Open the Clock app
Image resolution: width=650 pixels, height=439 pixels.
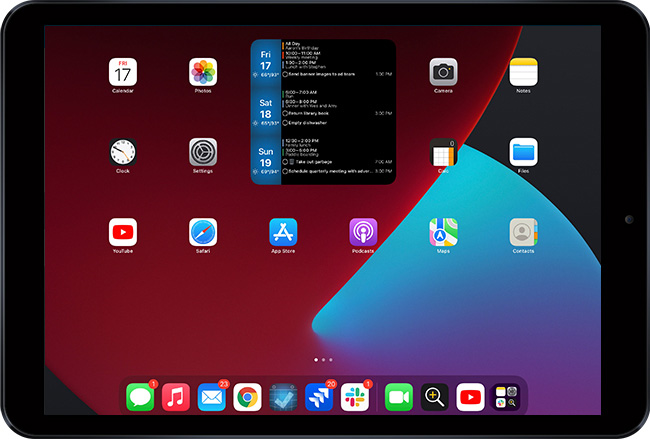coord(123,152)
